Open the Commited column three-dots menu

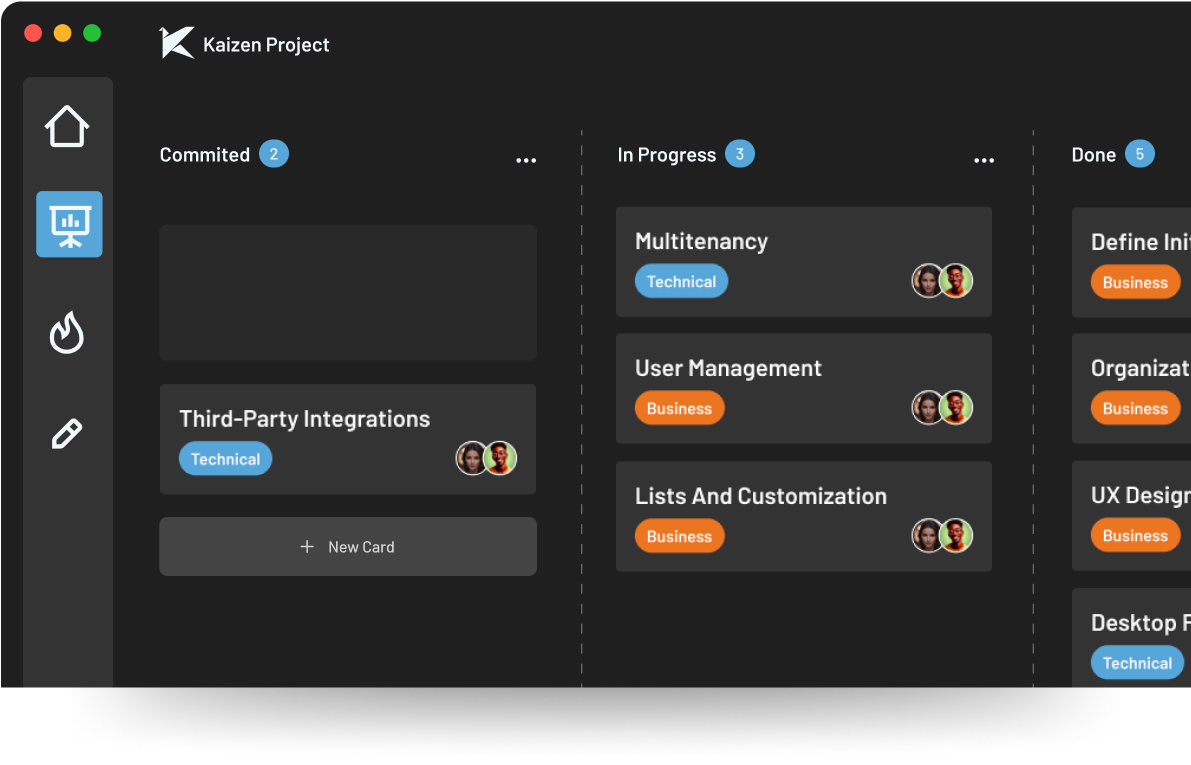coord(526,161)
